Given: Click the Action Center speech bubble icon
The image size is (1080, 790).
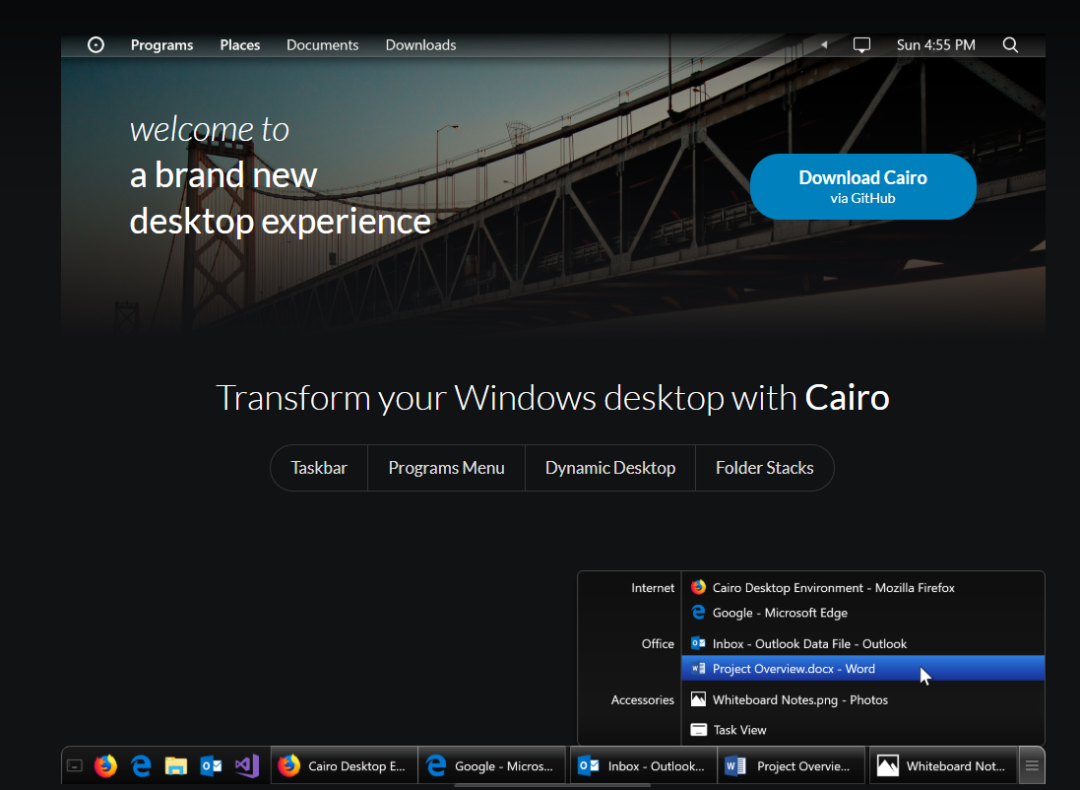Looking at the screenshot, I should coord(862,45).
